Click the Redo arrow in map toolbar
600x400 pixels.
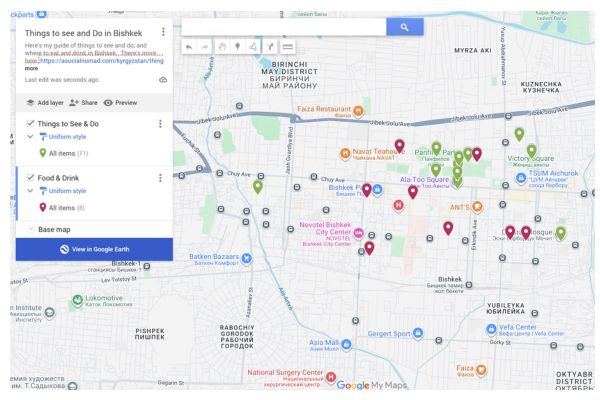[205, 47]
